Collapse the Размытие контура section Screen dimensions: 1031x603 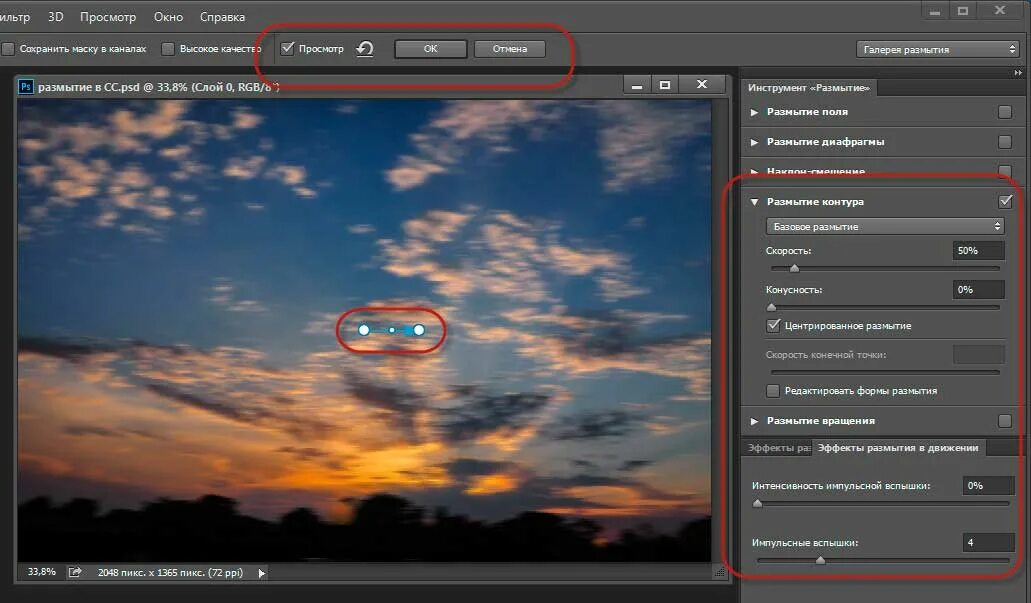(x=754, y=202)
